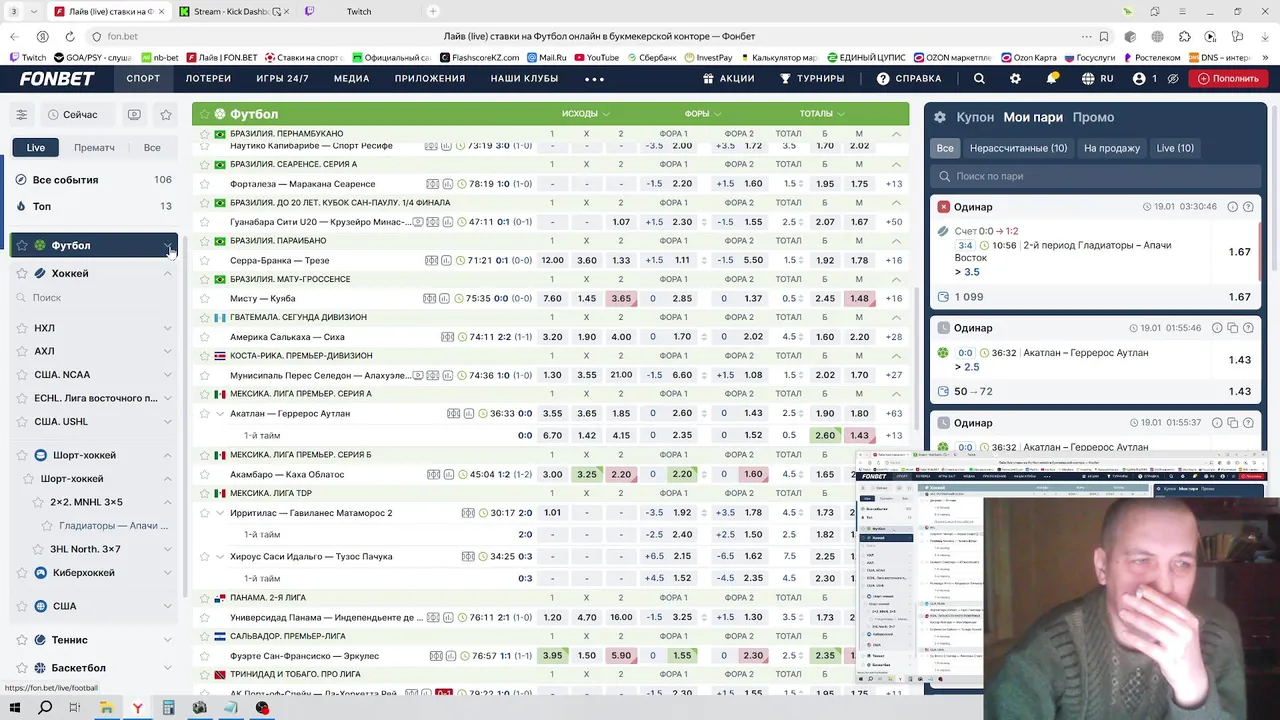Expand the Футбол sidebar section
The height and width of the screenshot is (720, 1280).
point(167,245)
